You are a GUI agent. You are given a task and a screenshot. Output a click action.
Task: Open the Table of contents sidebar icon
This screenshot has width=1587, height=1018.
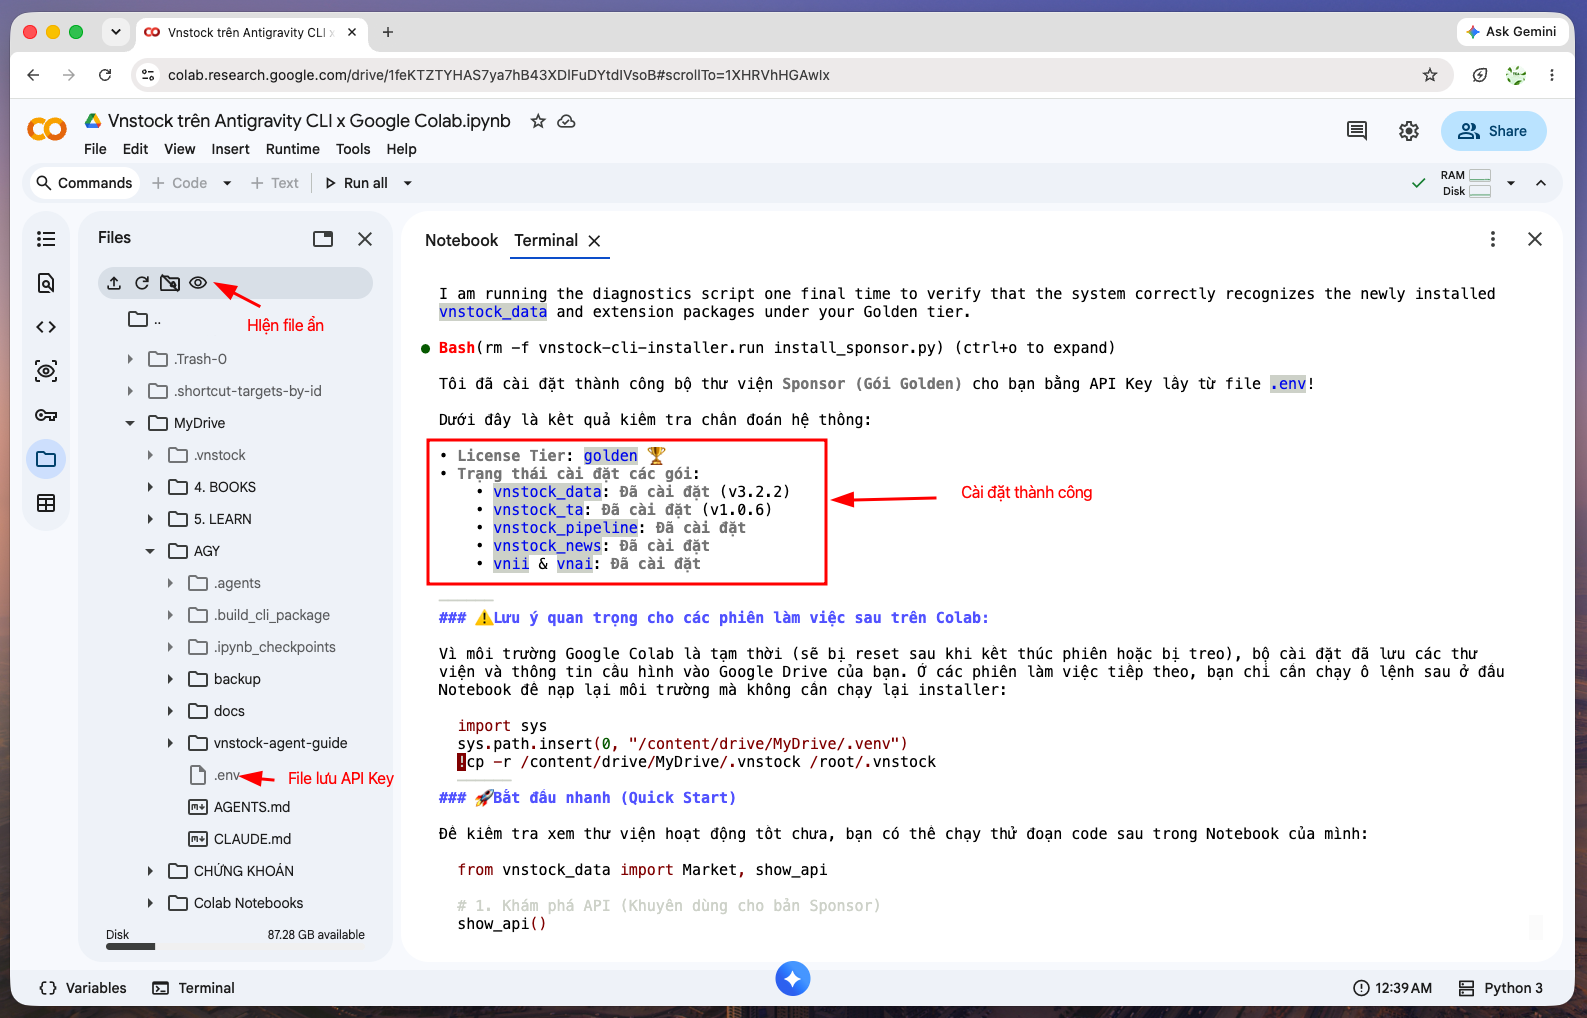pyautogui.click(x=46, y=239)
